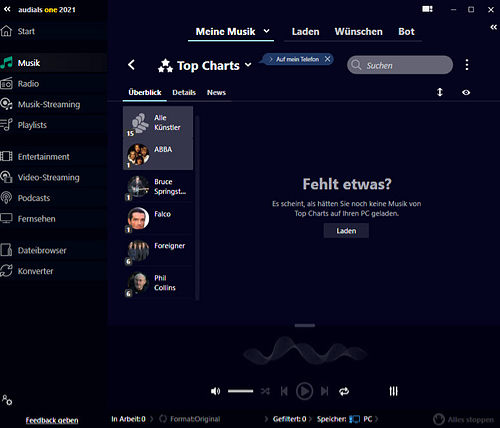
Task: Toggle the eye visibility icon
Action: pyautogui.click(x=466, y=92)
